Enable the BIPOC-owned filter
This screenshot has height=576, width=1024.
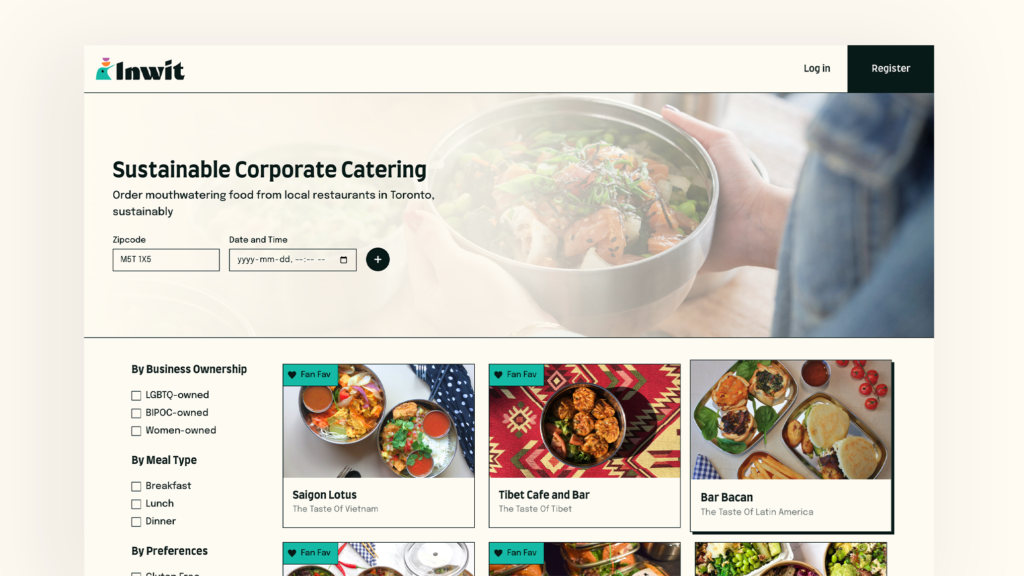coord(136,413)
